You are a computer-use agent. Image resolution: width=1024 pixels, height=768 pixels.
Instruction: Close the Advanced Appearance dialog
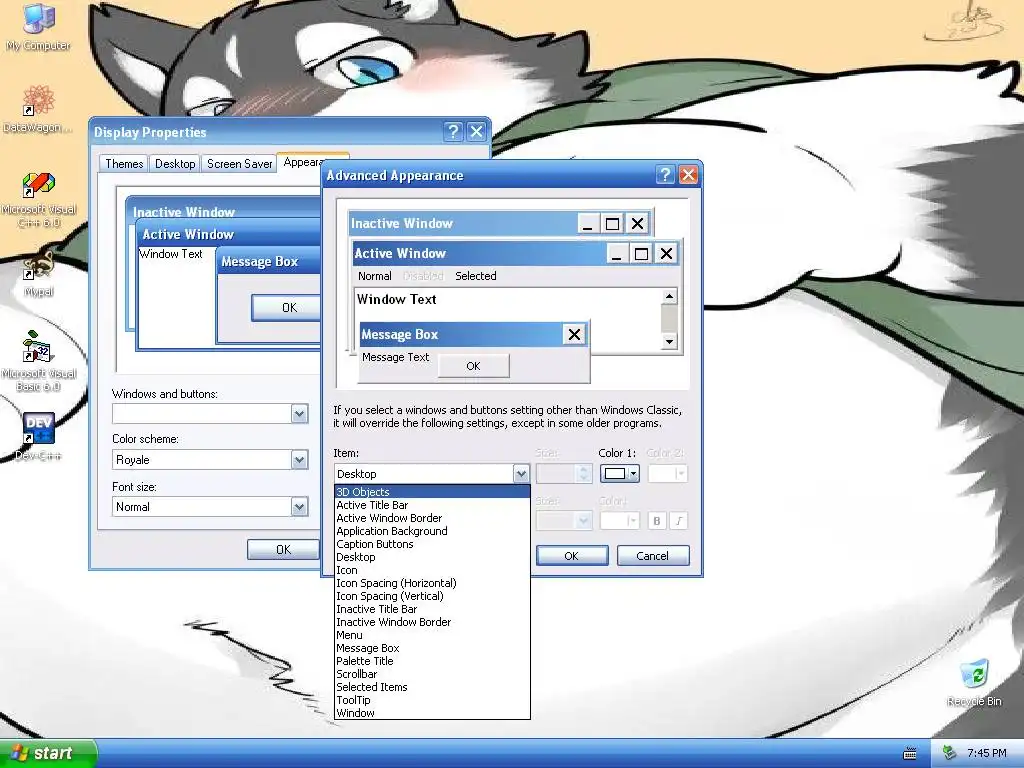tap(688, 174)
